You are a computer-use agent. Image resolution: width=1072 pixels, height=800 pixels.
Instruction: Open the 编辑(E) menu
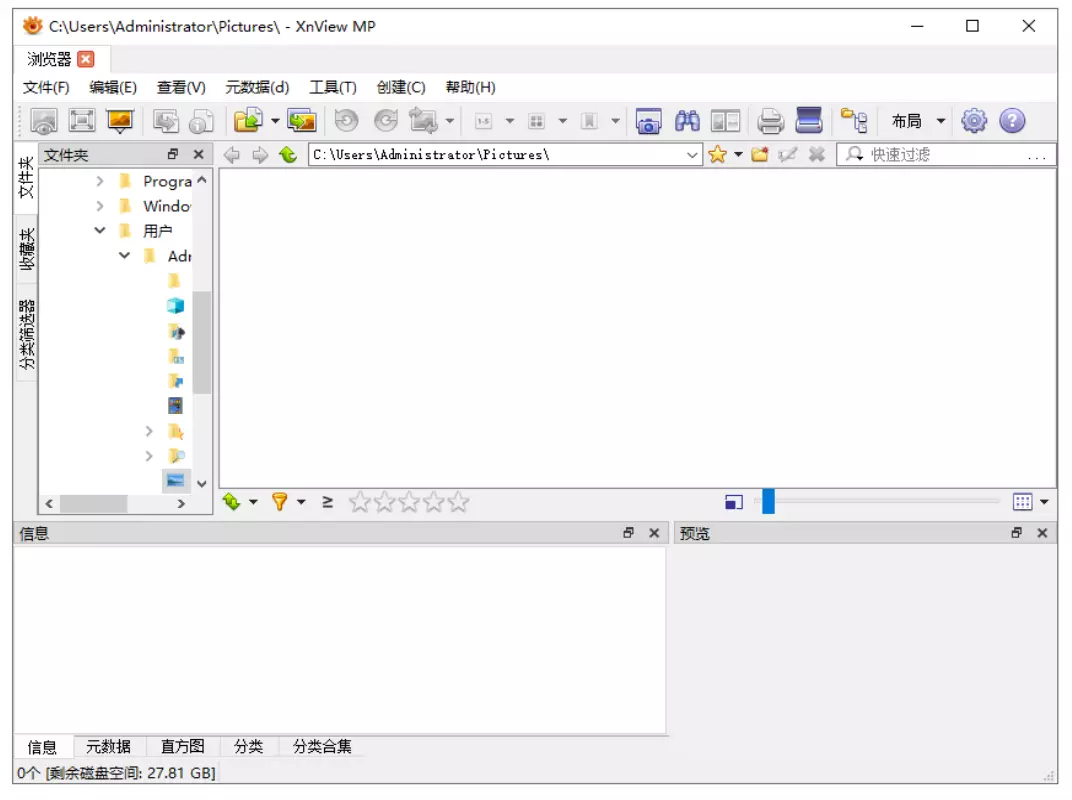tap(113, 88)
